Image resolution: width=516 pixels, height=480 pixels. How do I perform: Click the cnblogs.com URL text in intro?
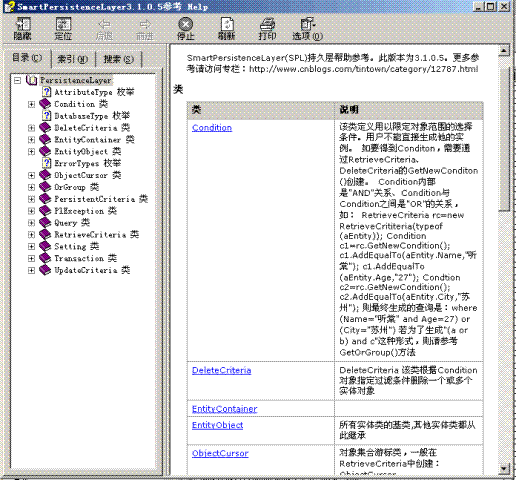click(364, 69)
